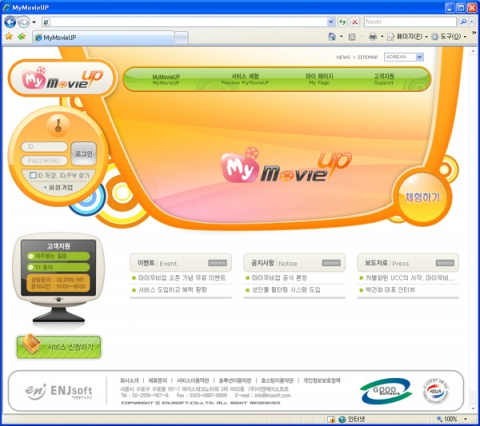Click the printer toolbar icon
The image size is (480, 426).
[x=373, y=37]
